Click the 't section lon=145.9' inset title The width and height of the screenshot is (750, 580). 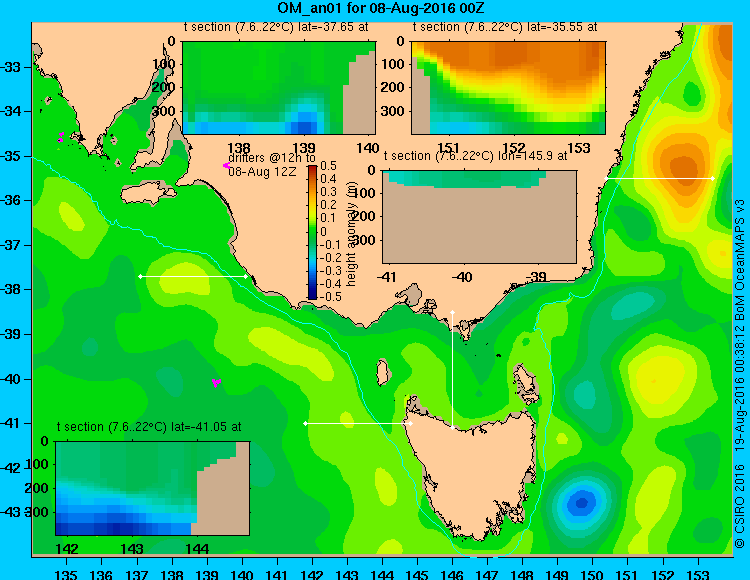(475, 156)
